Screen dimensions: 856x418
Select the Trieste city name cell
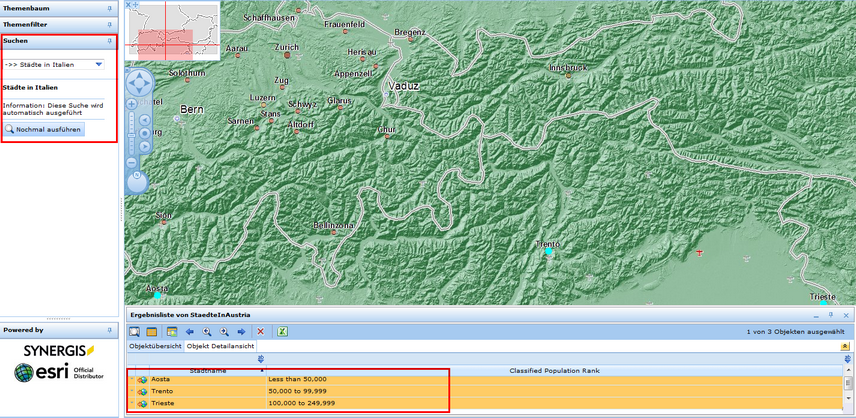(208, 403)
